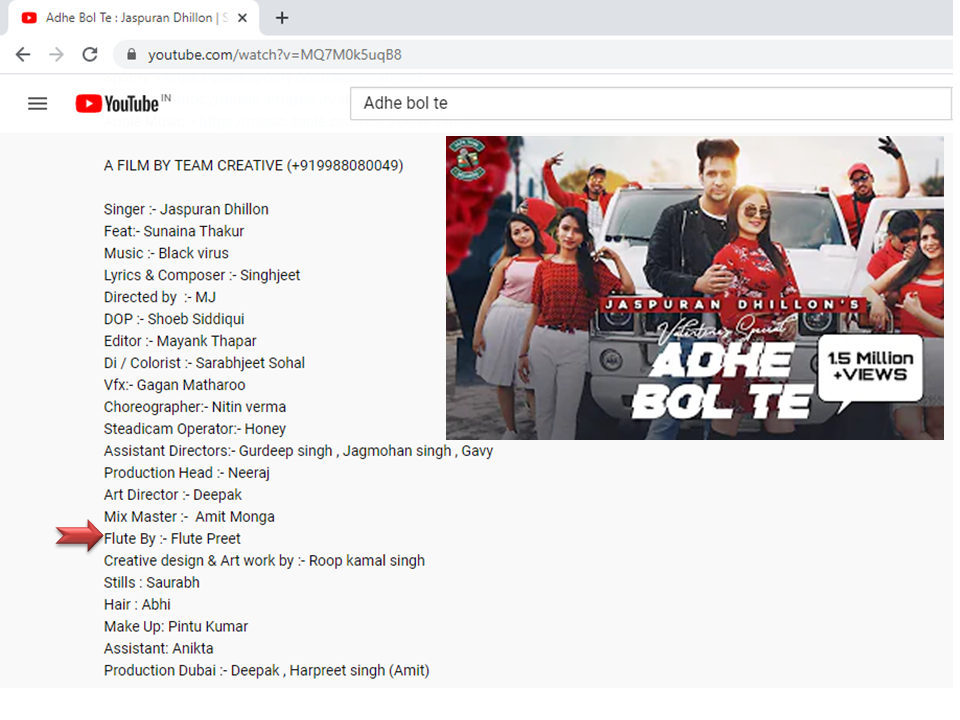Screen dimensions: 960x720
Task: Go back to the previous page
Action: coord(23,54)
